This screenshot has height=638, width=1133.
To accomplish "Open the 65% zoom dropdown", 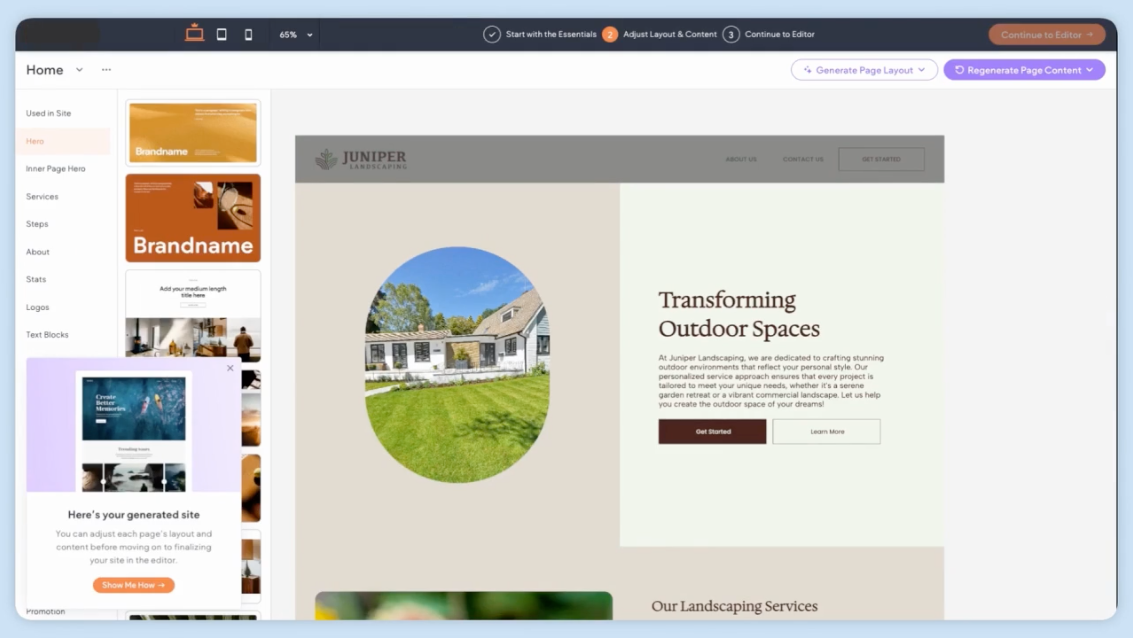I will tap(296, 34).
